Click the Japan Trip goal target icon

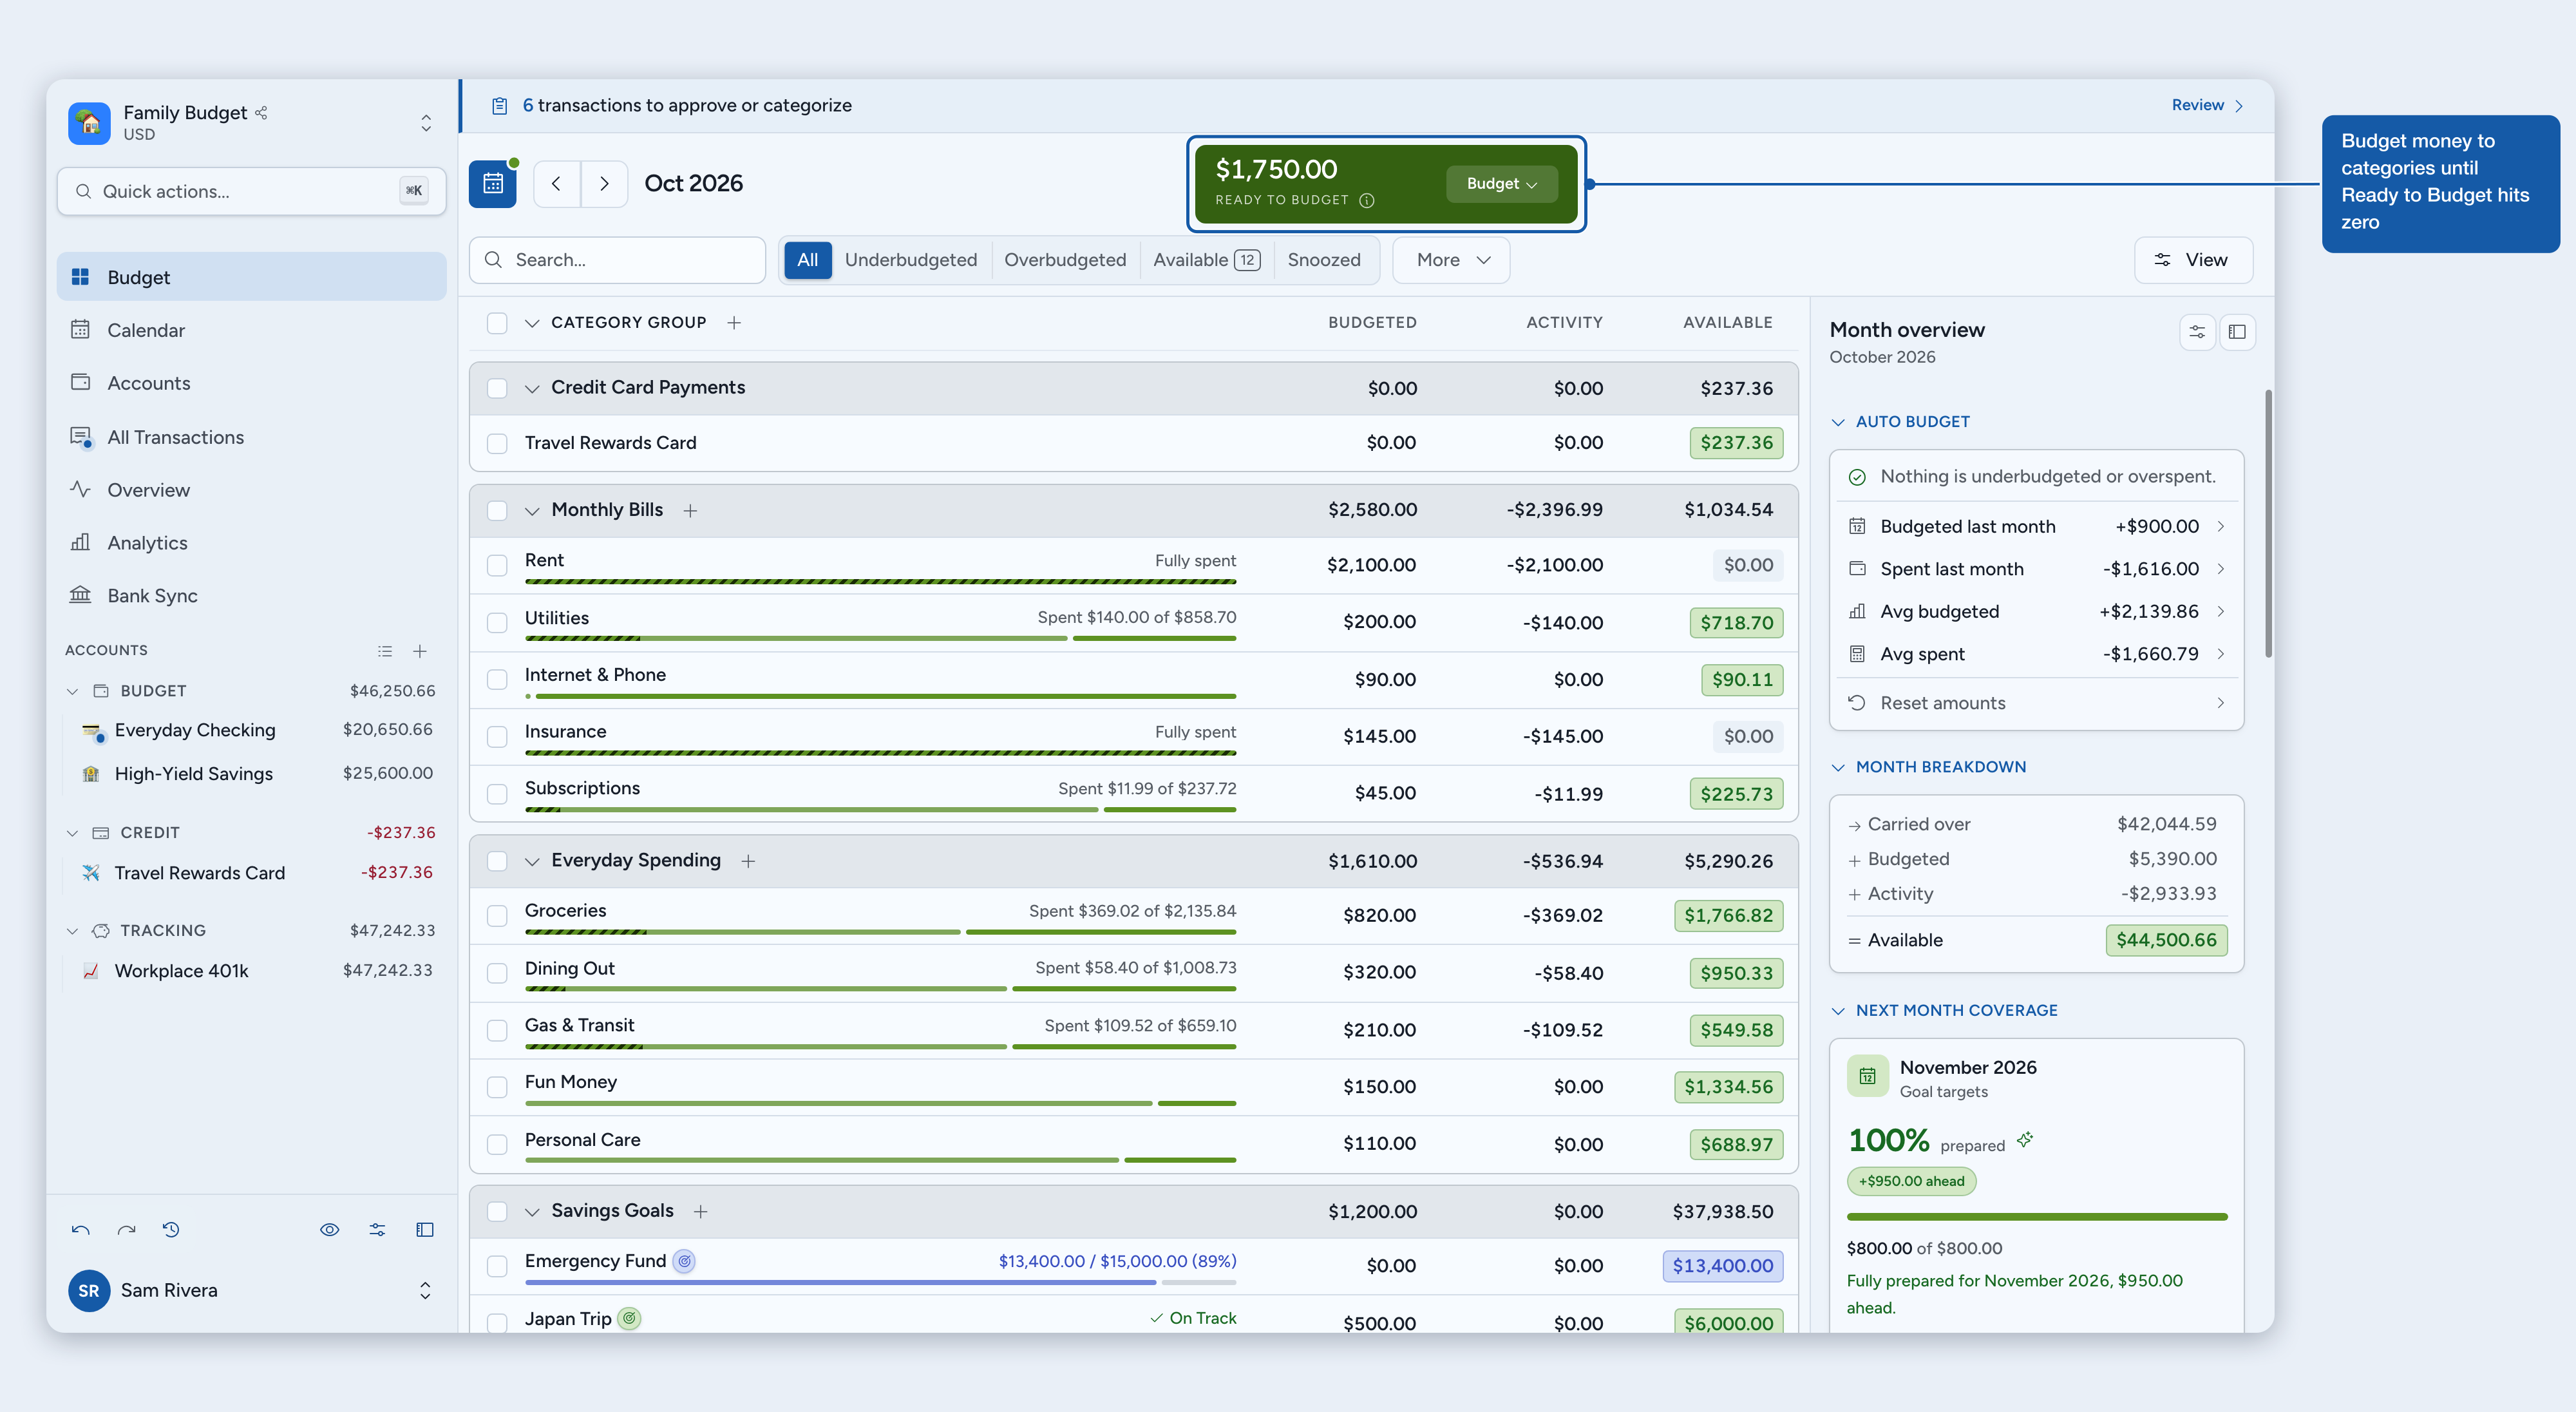(x=629, y=1319)
